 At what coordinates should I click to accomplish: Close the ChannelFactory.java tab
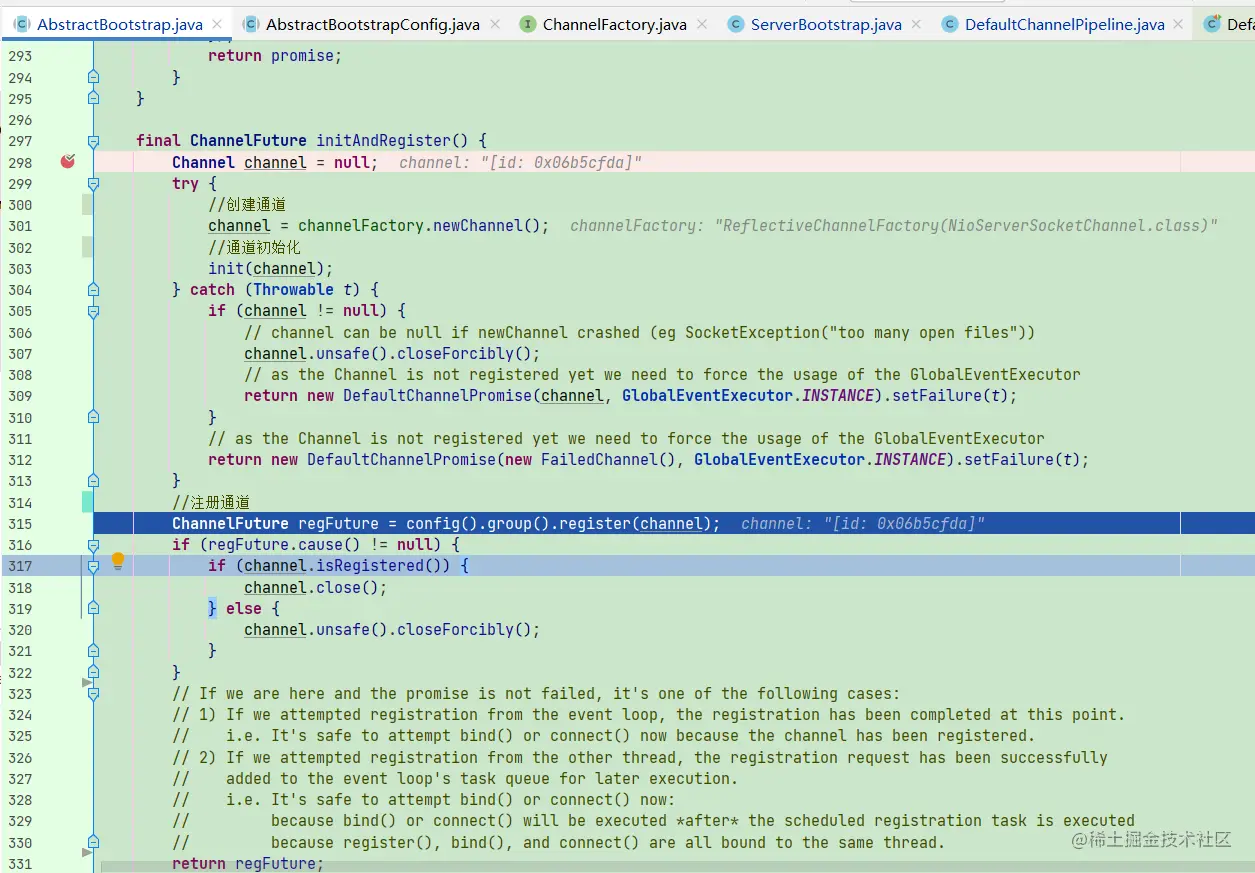tap(703, 24)
